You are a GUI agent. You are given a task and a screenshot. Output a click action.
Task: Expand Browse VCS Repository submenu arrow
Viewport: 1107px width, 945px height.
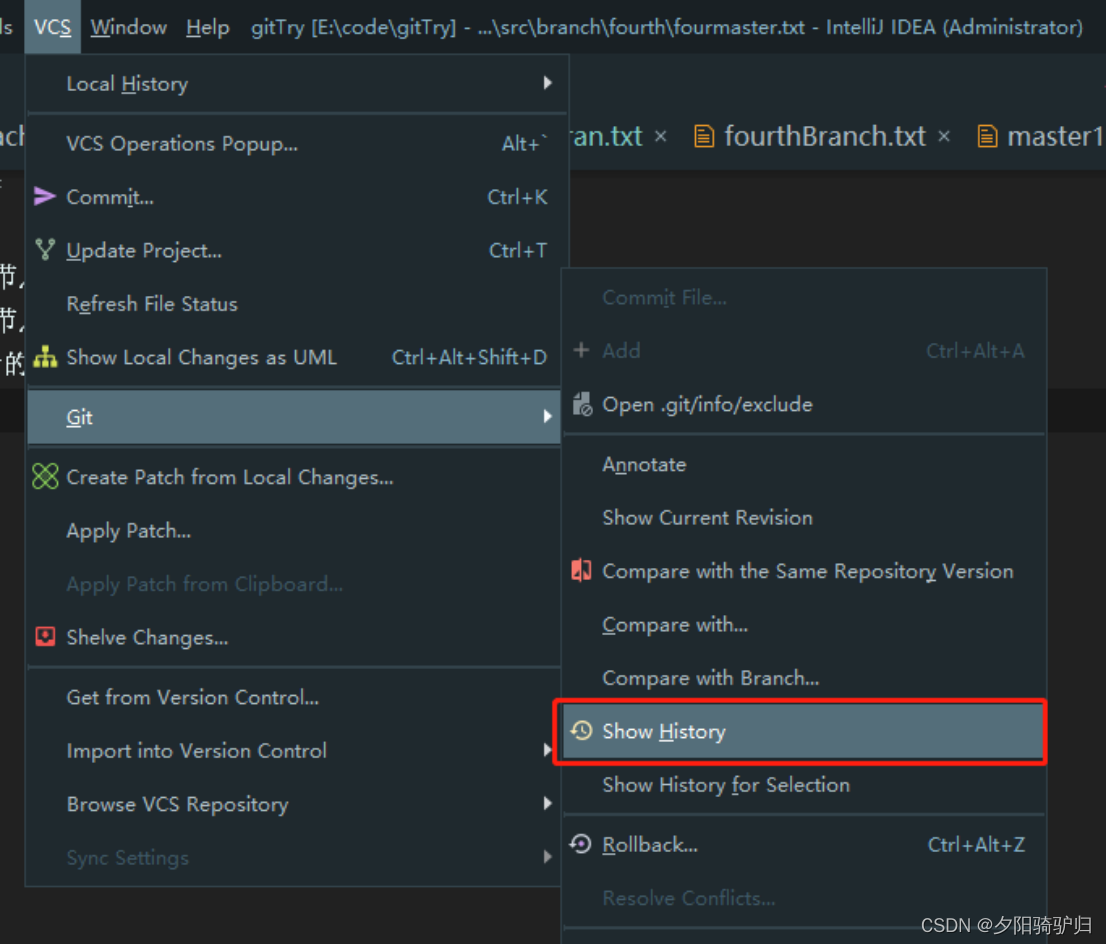pos(548,803)
